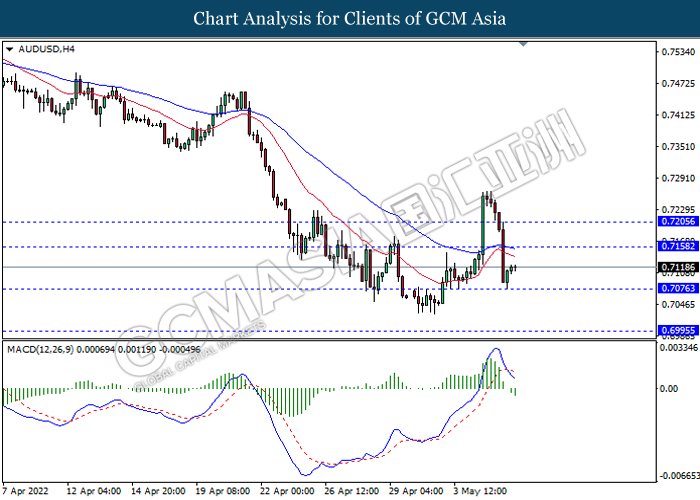
Task: Click the chart shift triangle marker at top
Action: point(524,44)
